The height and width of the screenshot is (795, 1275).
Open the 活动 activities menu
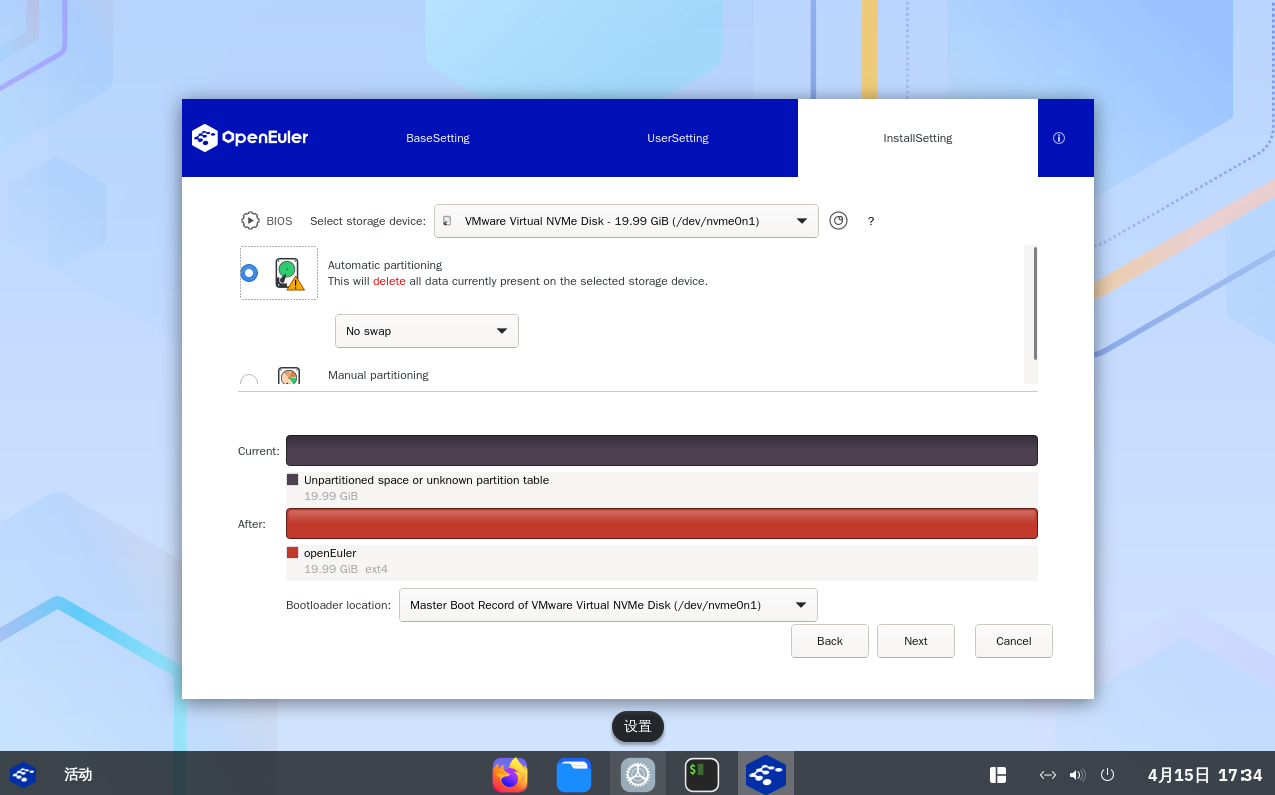(78, 775)
